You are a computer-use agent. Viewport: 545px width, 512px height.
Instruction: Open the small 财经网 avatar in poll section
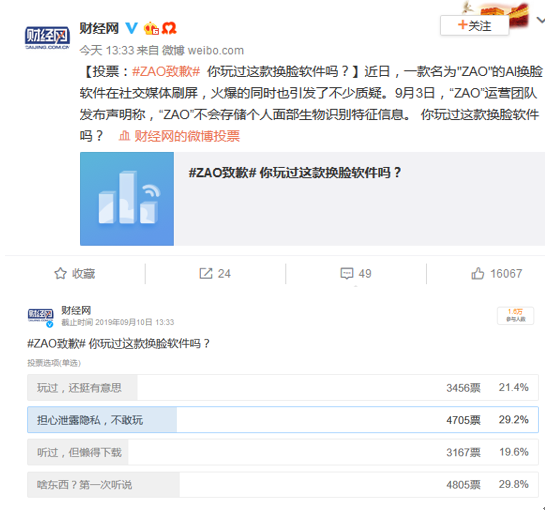[x=41, y=316]
